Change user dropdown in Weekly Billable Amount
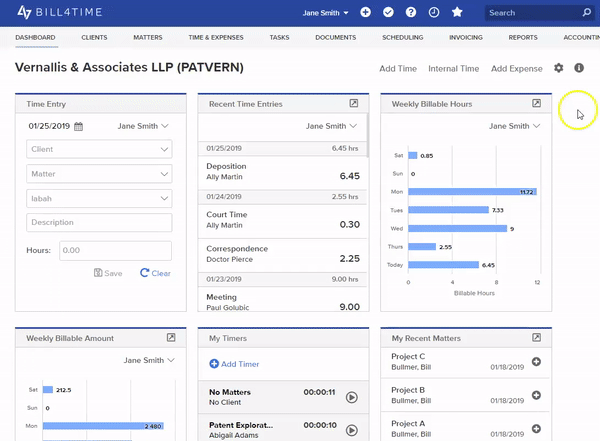The image size is (600, 441). pos(149,360)
